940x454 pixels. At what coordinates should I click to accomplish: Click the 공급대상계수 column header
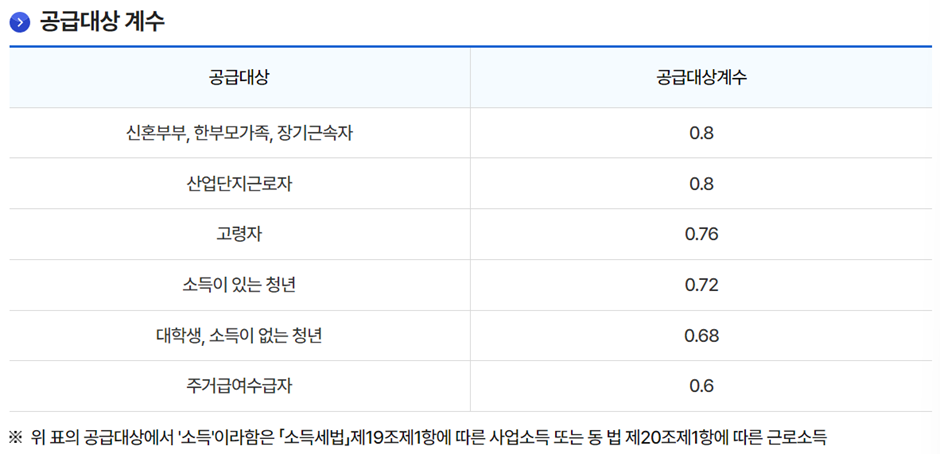point(701,78)
